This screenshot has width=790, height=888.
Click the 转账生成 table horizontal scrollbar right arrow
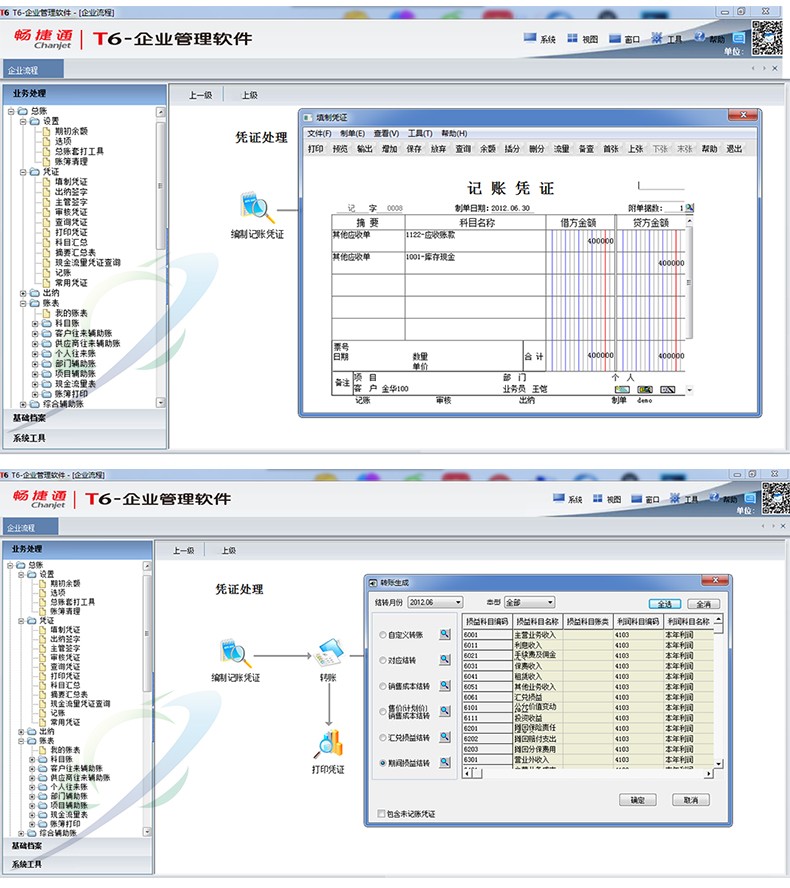tap(708, 773)
